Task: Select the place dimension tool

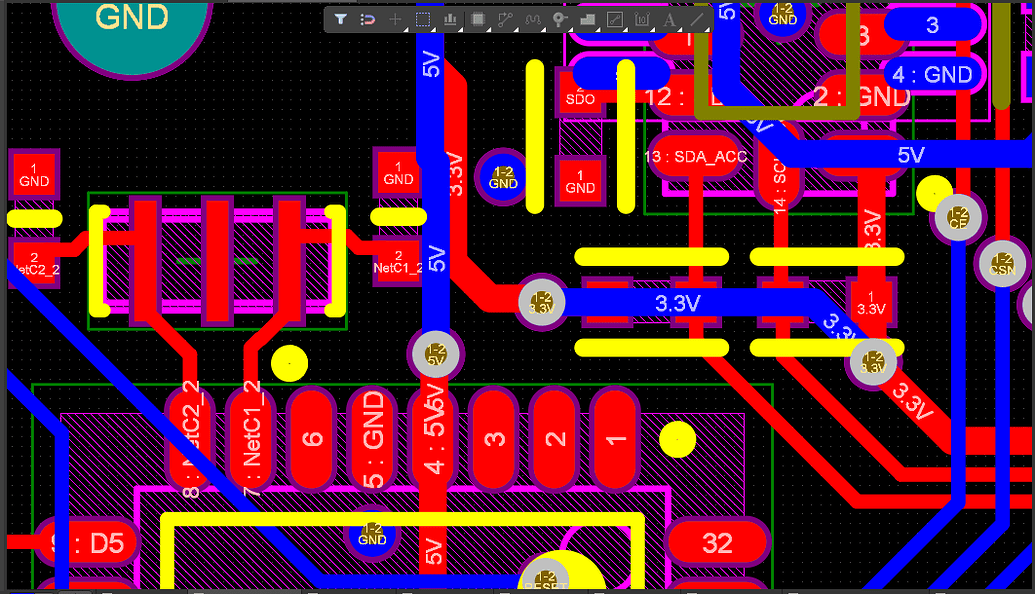Action: pos(642,18)
